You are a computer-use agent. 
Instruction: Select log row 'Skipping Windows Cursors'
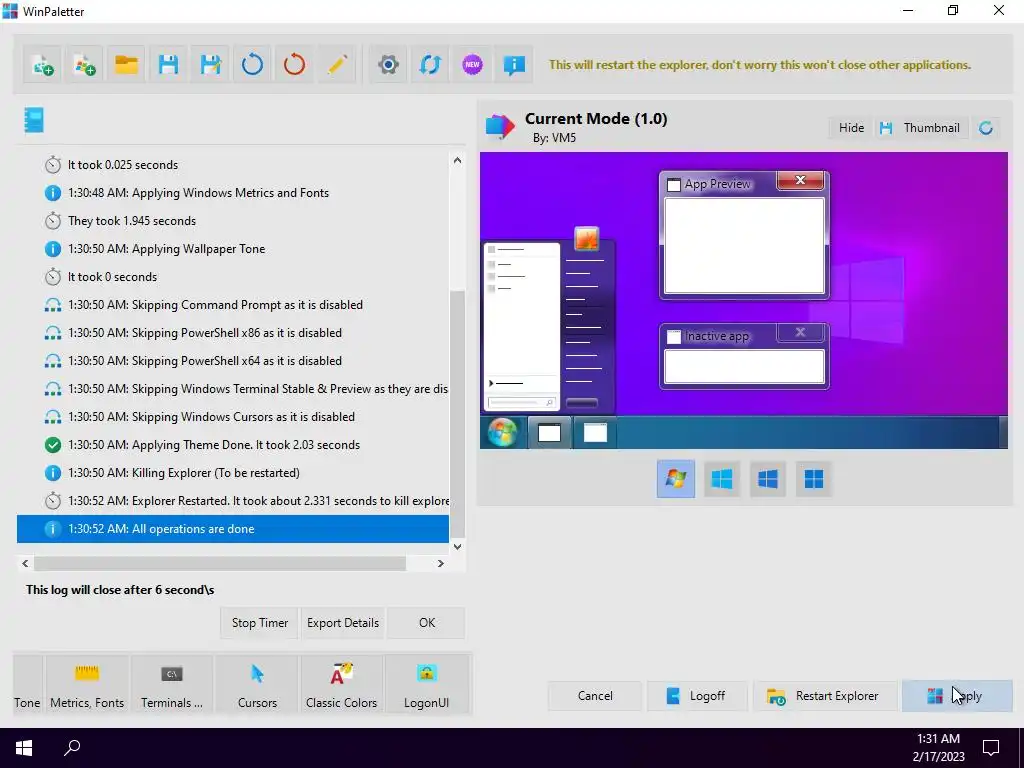(x=232, y=417)
